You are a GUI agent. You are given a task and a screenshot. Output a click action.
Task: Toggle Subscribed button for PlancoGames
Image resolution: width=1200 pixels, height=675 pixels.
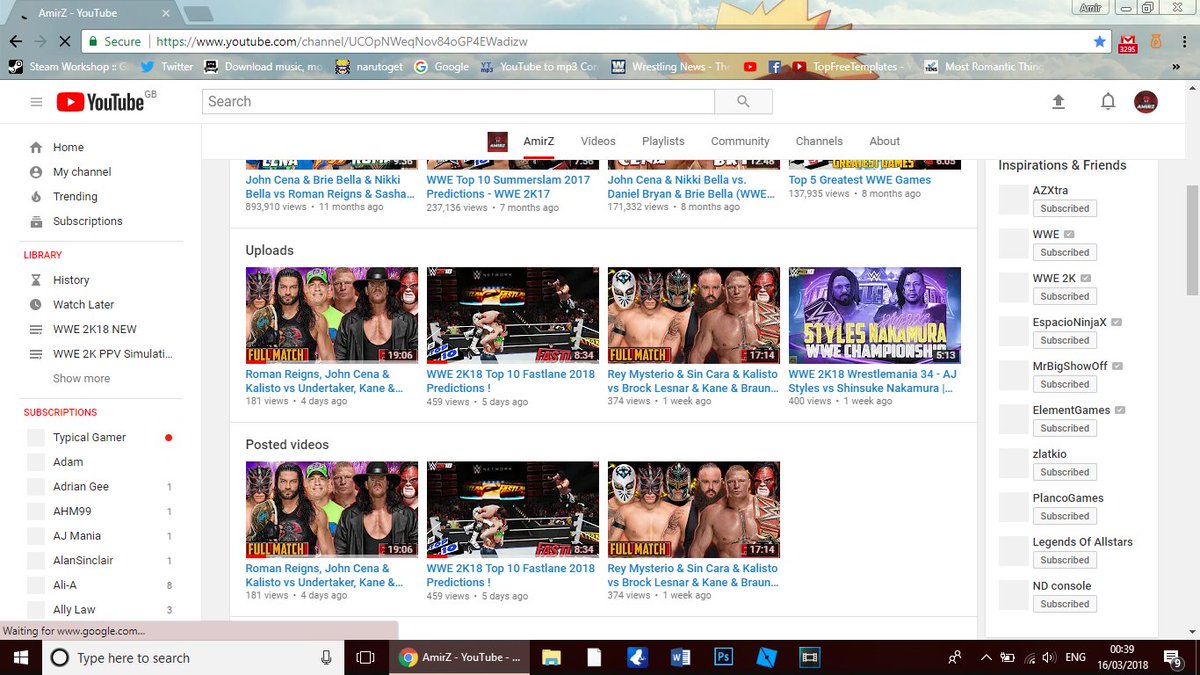1064,516
